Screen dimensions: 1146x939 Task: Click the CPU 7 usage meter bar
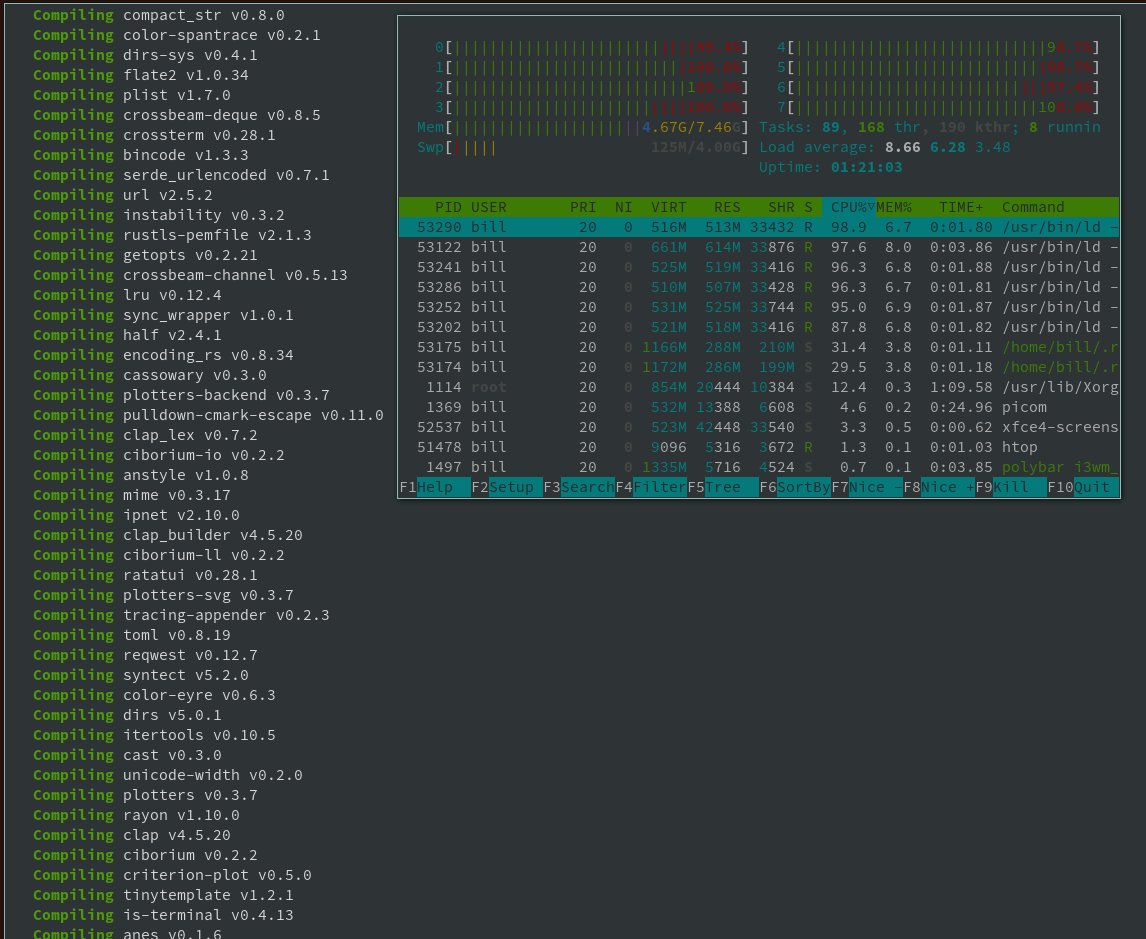click(x=938, y=107)
